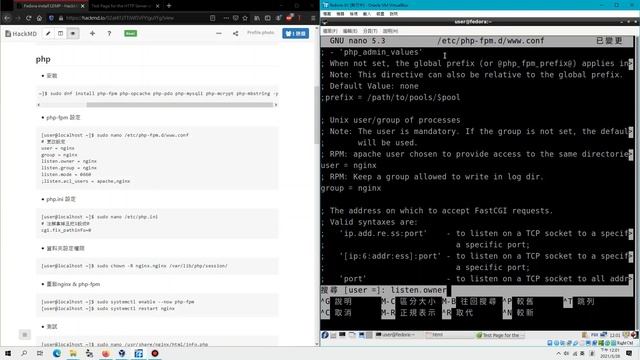Screen dimensions: 640x360
Task: Click the red extension icon in Firefox toolbar
Action: pyautogui.click(x=289, y=18)
